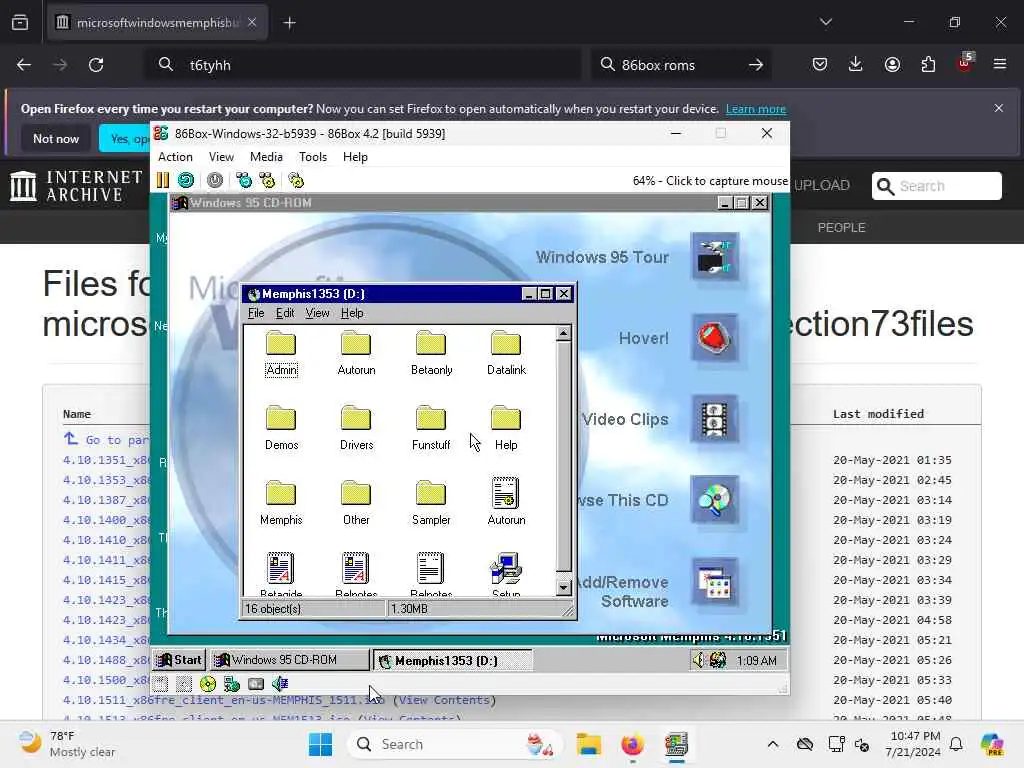Send Ctrl+Alt+Del via the teal toolbar icon
Image resolution: width=1024 pixels, height=768 pixels.
click(x=244, y=180)
